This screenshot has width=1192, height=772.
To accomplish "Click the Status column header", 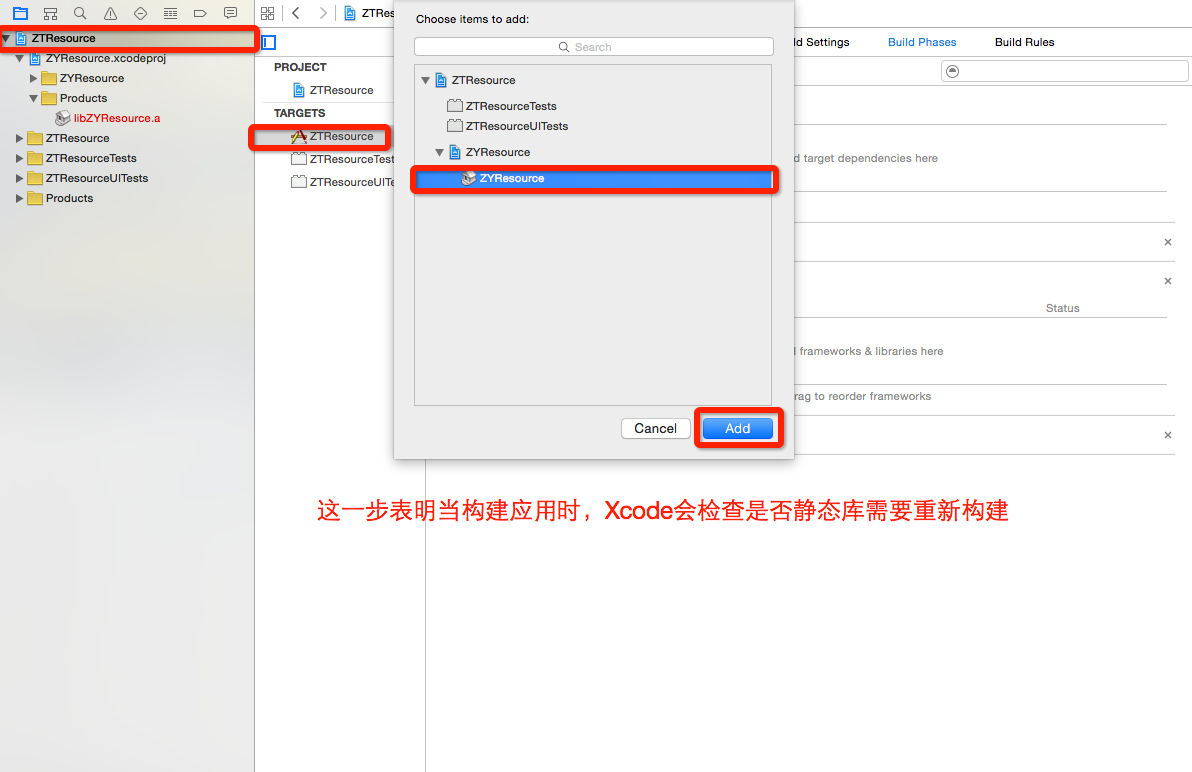I will pyautogui.click(x=1062, y=308).
